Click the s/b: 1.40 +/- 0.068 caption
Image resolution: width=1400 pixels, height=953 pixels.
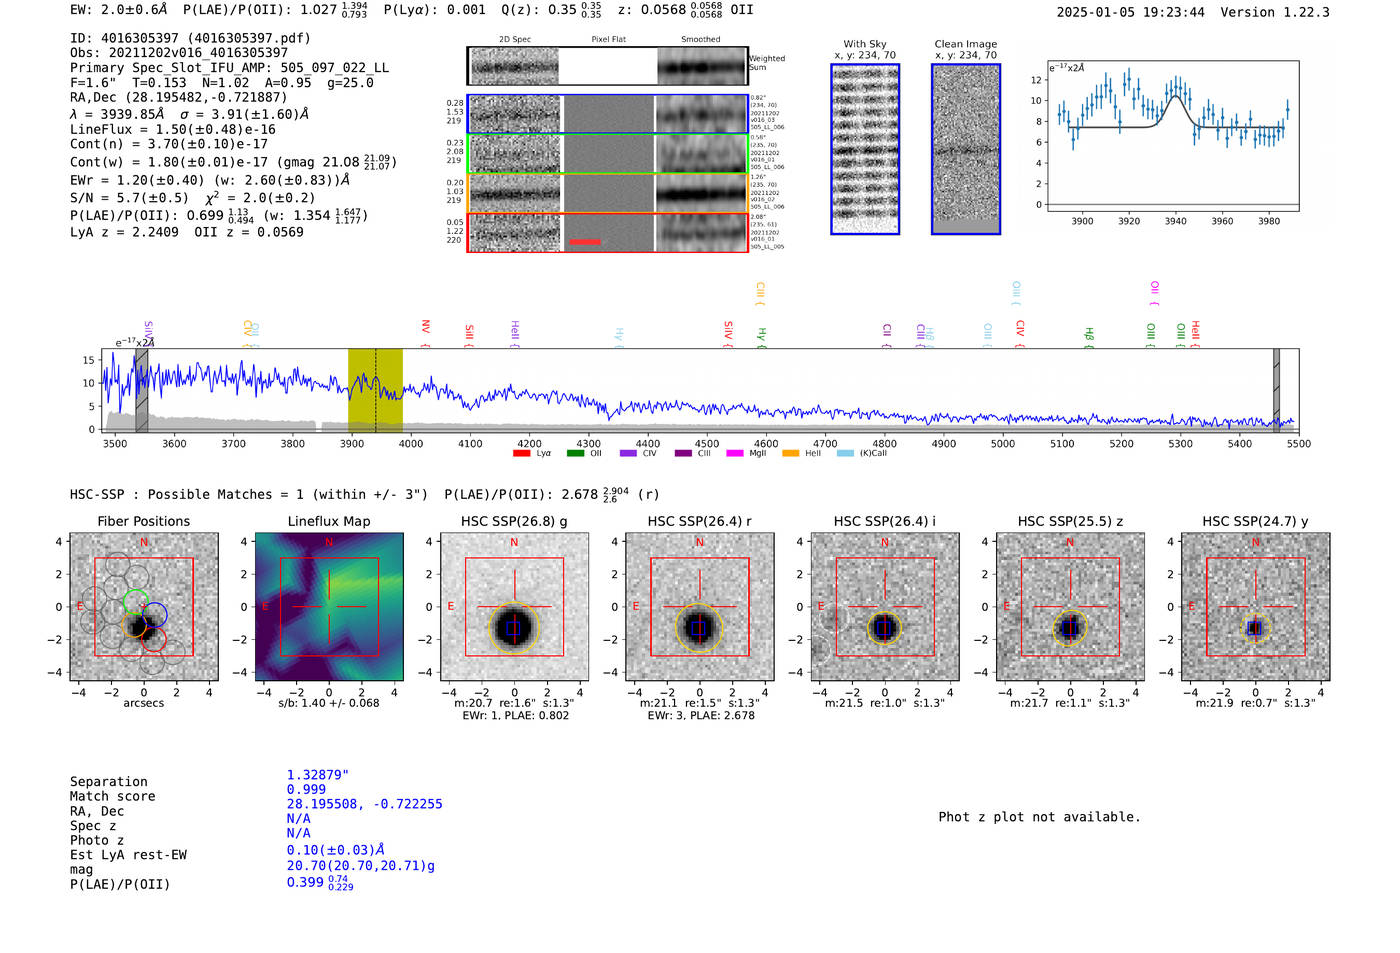click(329, 703)
